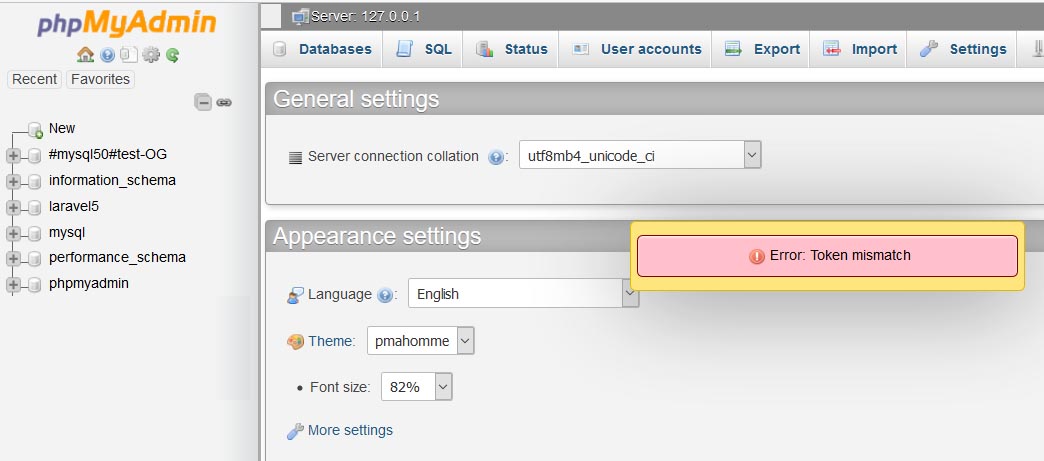Click the wrench icon beside More settings
The width and height of the screenshot is (1044, 461).
(295, 431)
